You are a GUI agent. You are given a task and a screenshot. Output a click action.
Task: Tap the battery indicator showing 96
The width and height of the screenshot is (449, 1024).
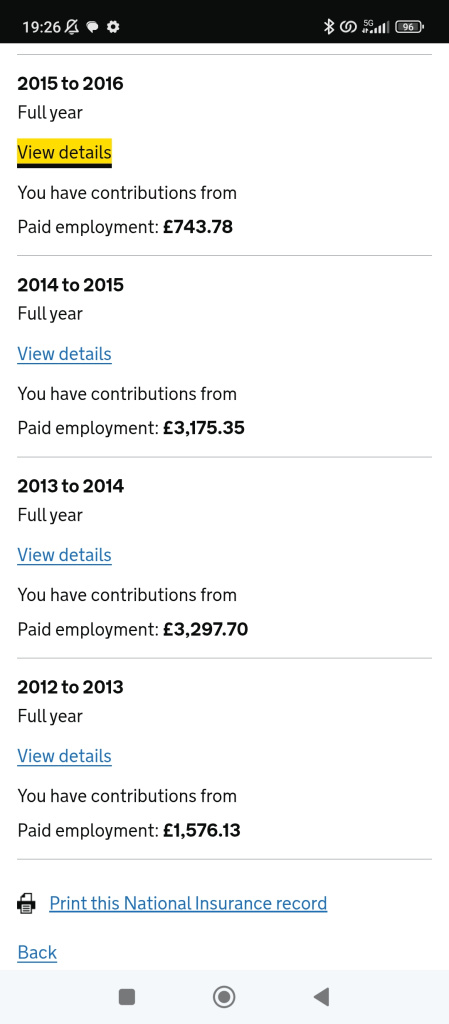coord(409,27)
